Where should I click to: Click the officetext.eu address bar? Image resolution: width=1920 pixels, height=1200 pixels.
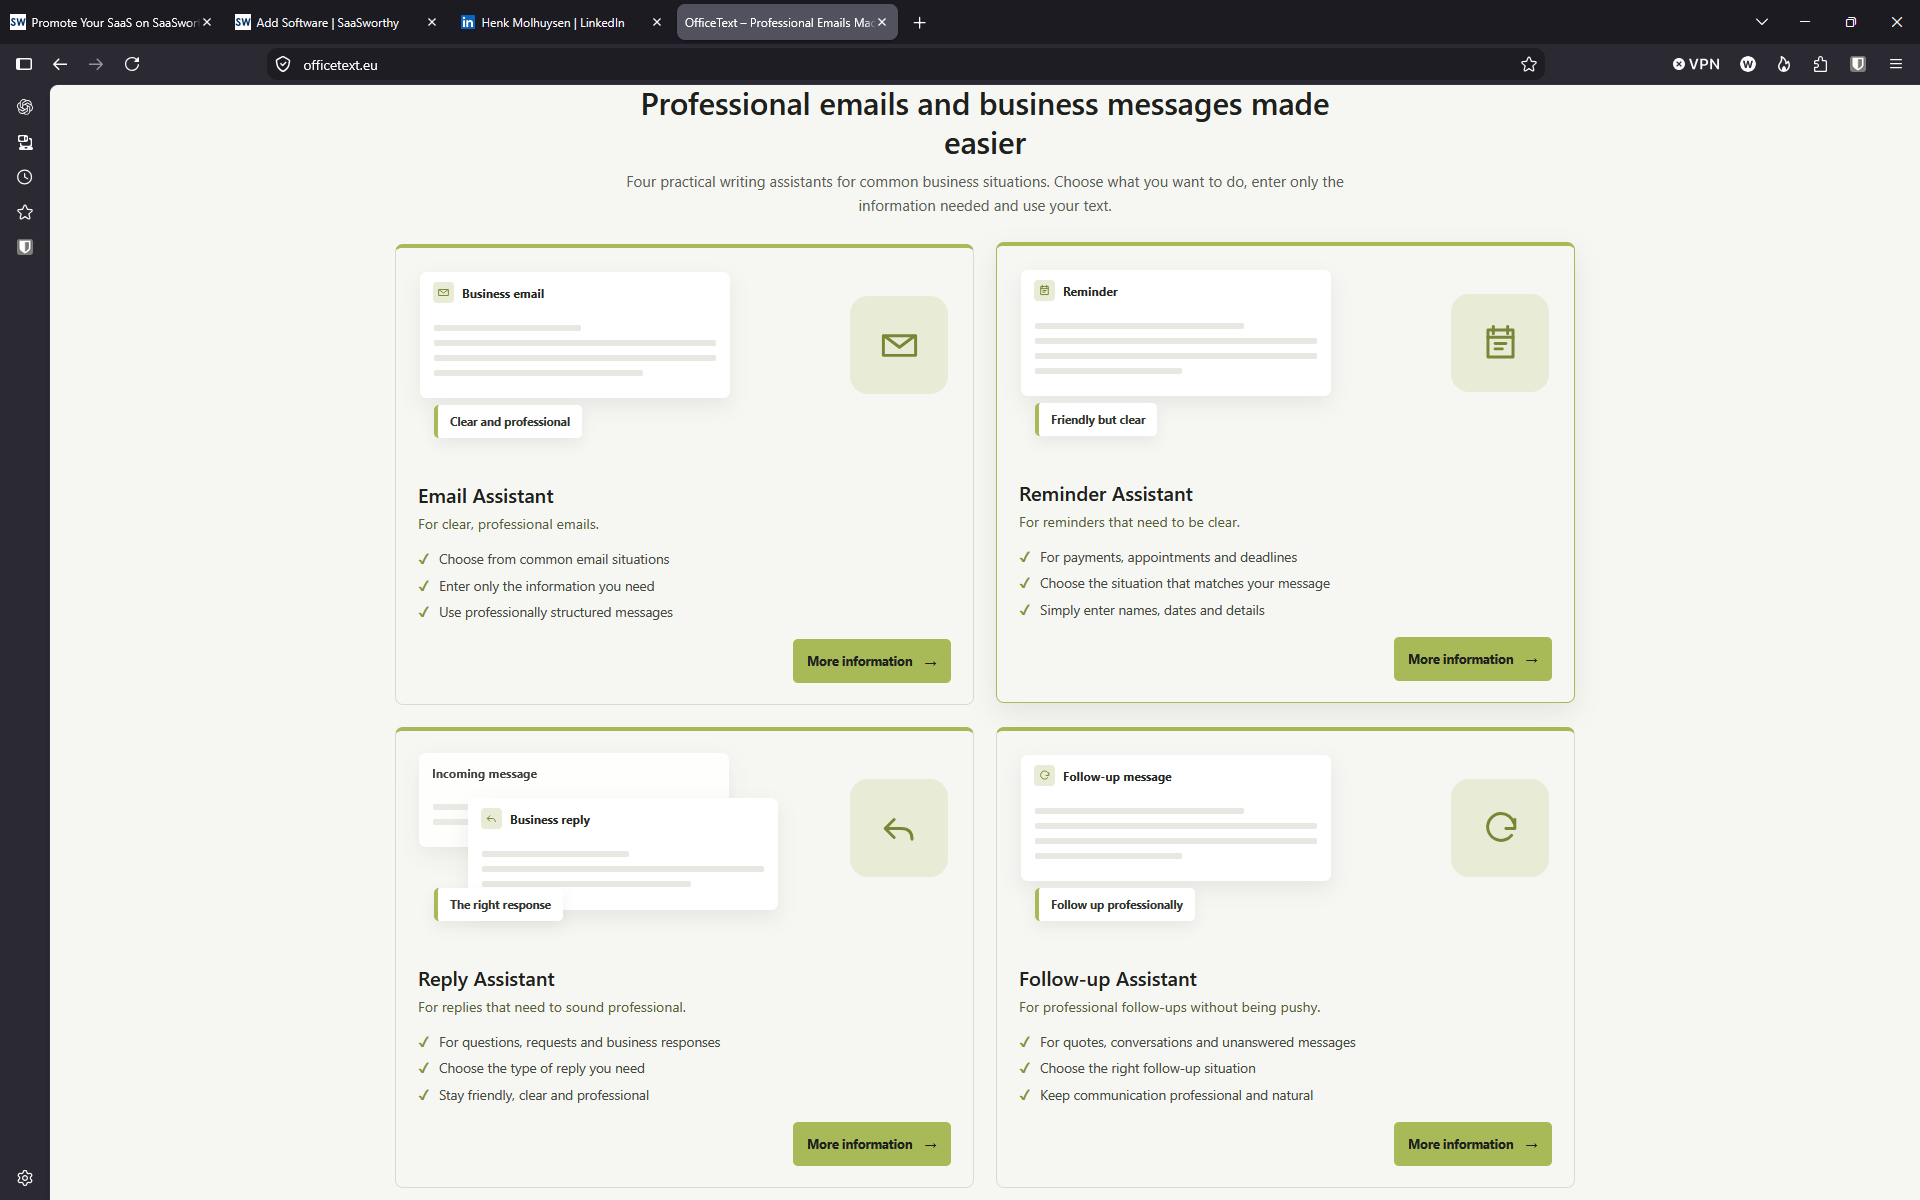tap(905, 64)
